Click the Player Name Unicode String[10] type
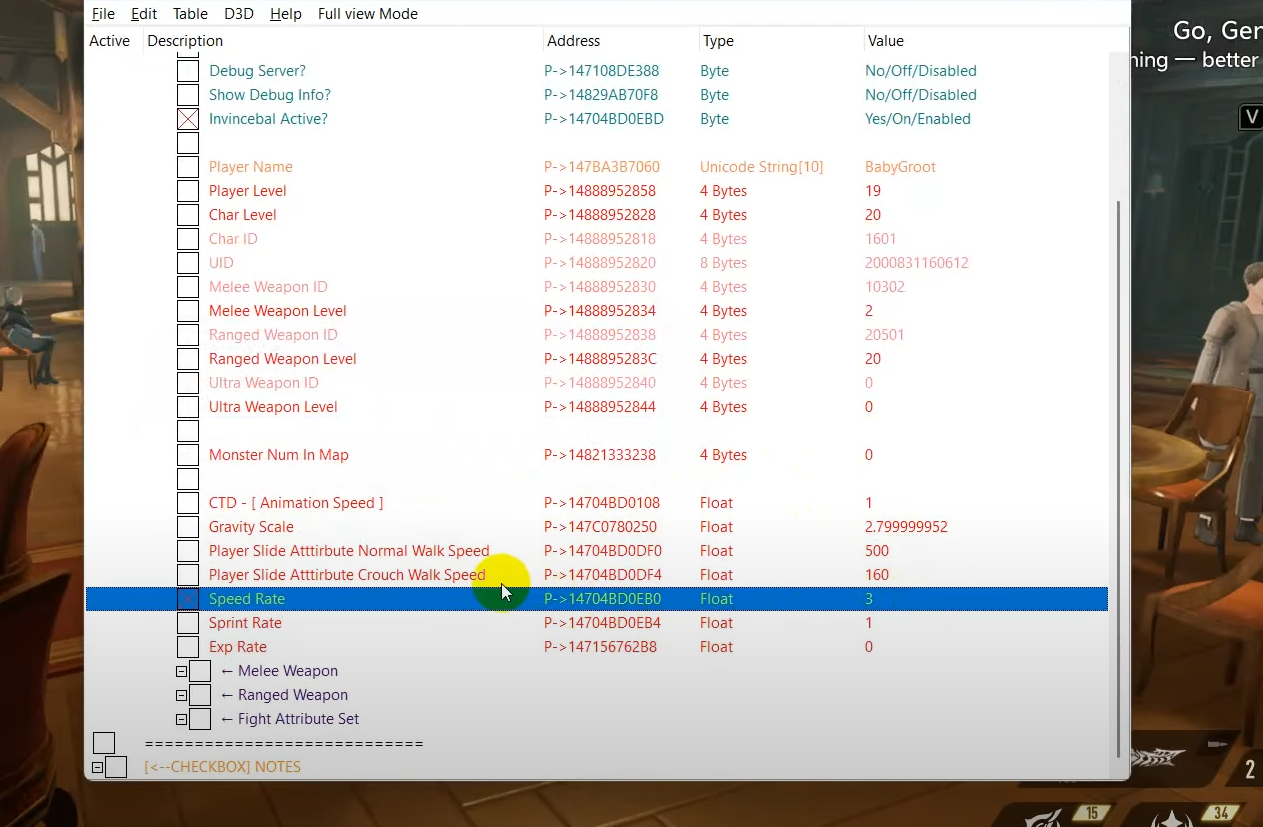Screen dimensions: 1263x827 pyautogui.click(x=762, y=167)
